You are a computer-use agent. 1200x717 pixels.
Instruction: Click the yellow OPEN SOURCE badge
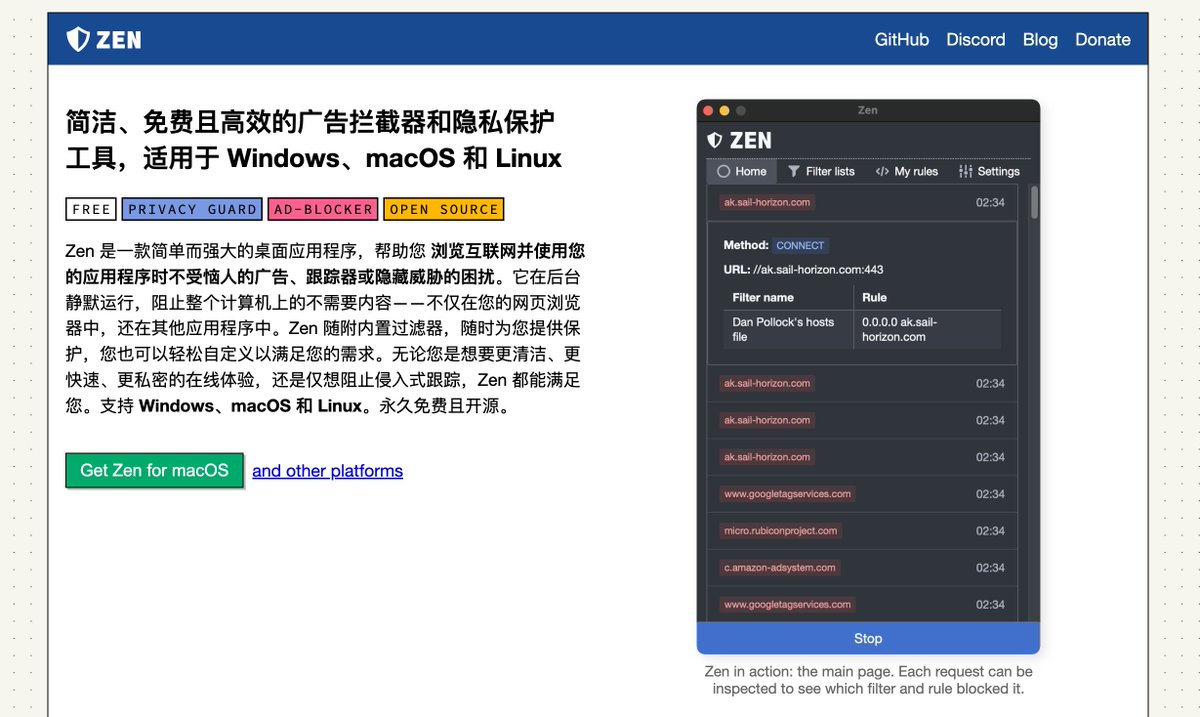coord(443,209)
